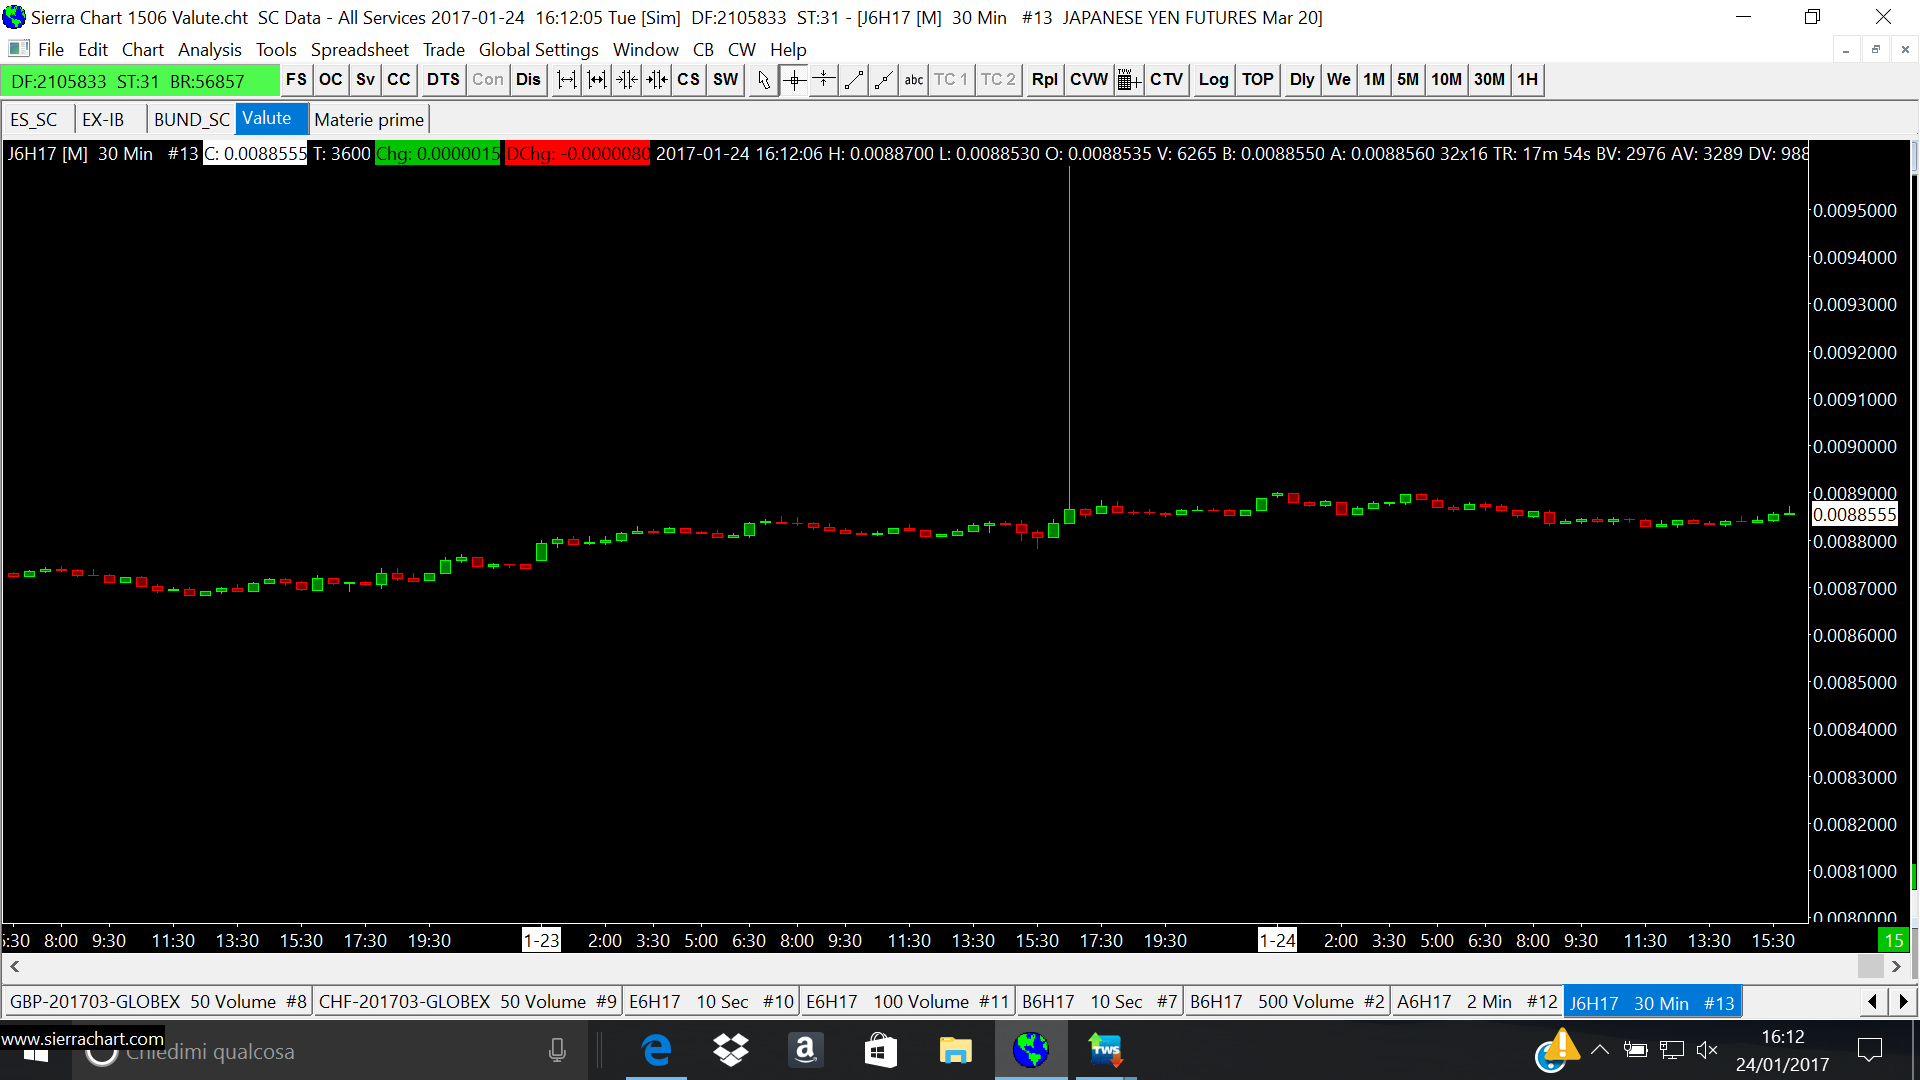This screenshot has width=1920, height=1080.
Task: Switch to the Materie prime tab
Action: point(369,120)
